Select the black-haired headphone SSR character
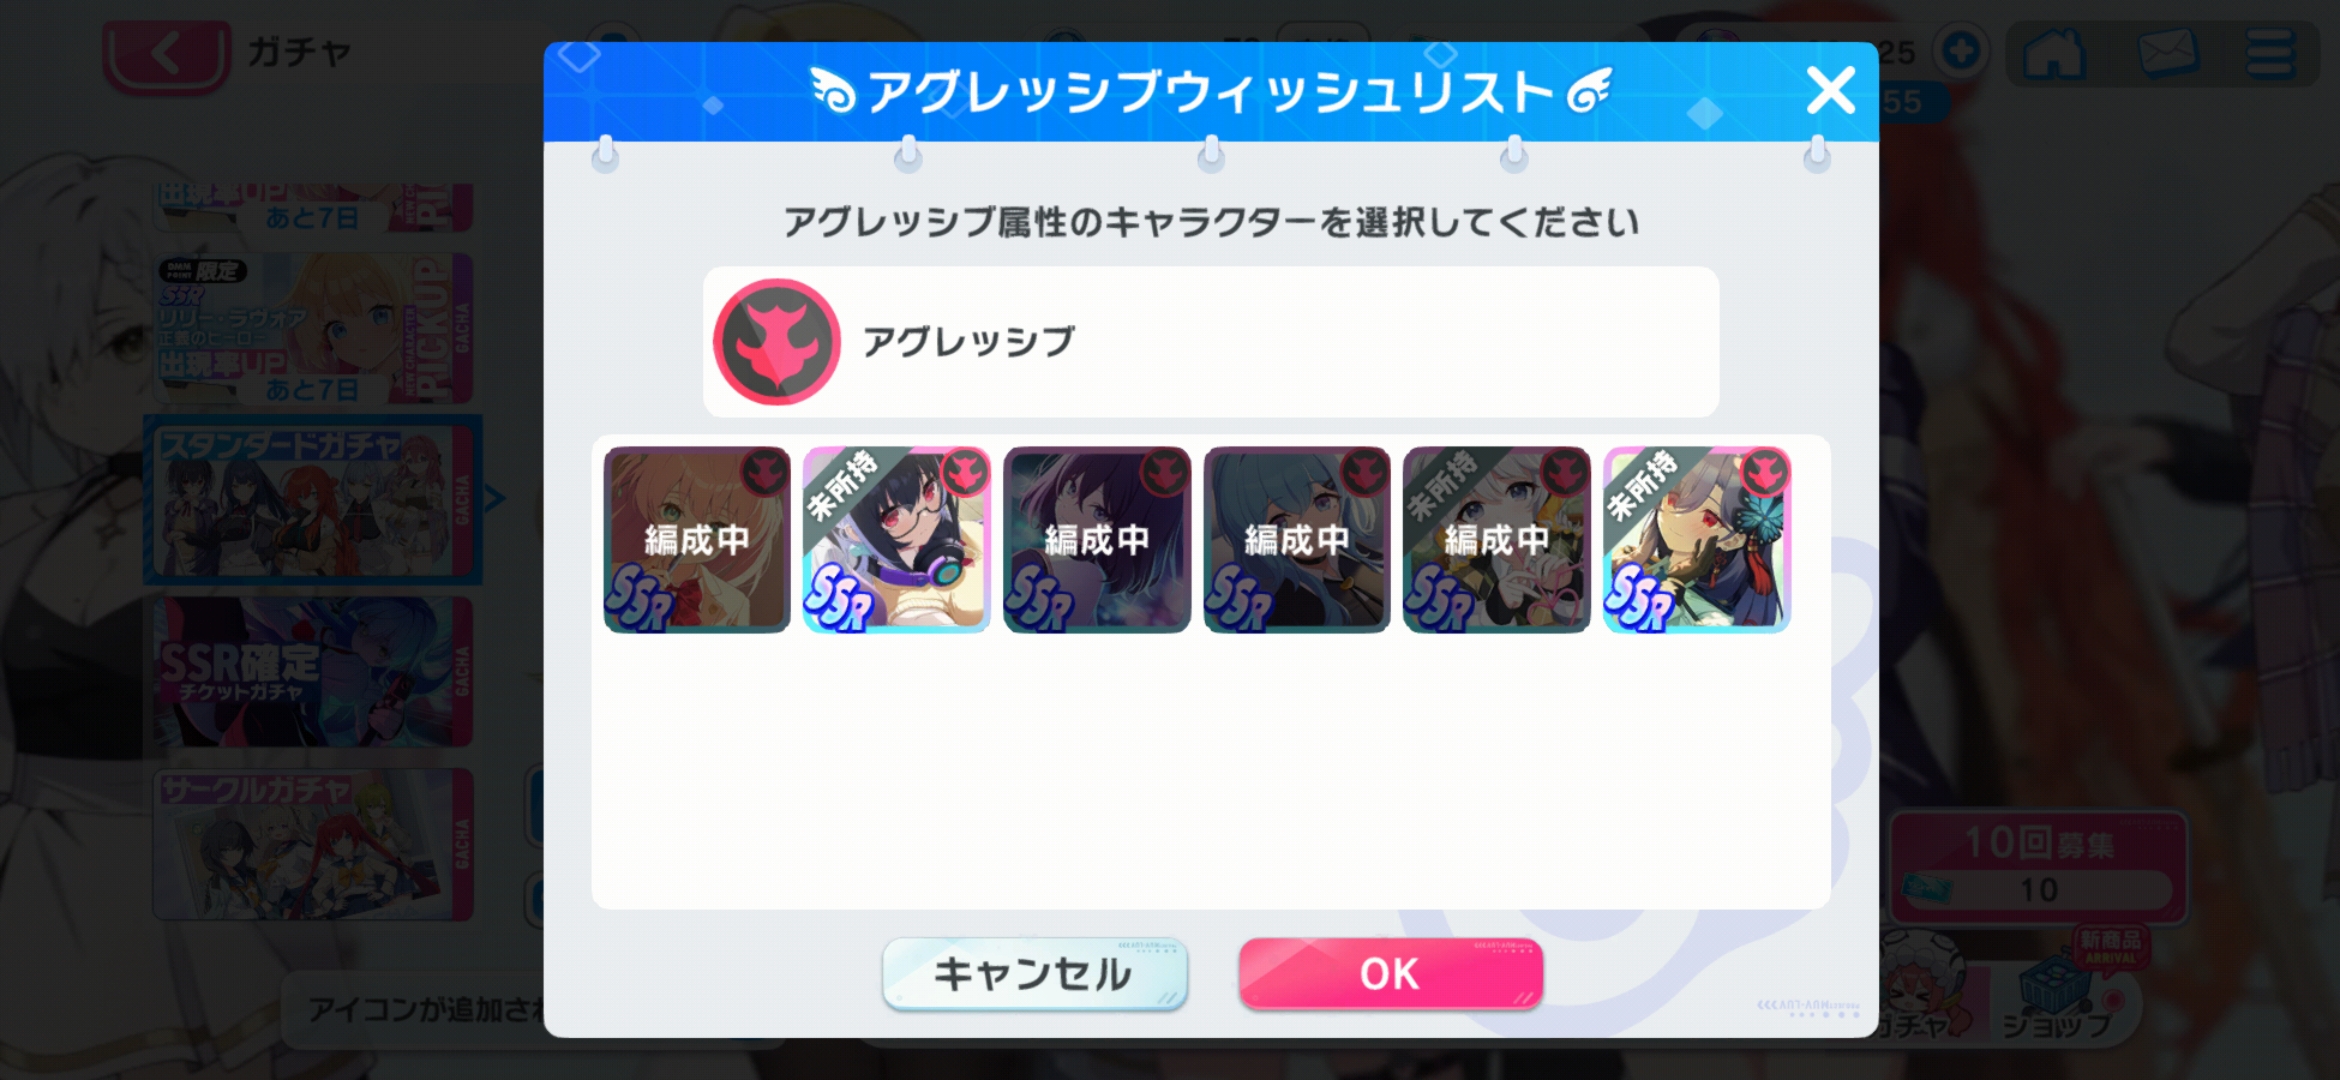 click(x=897, y=539)
